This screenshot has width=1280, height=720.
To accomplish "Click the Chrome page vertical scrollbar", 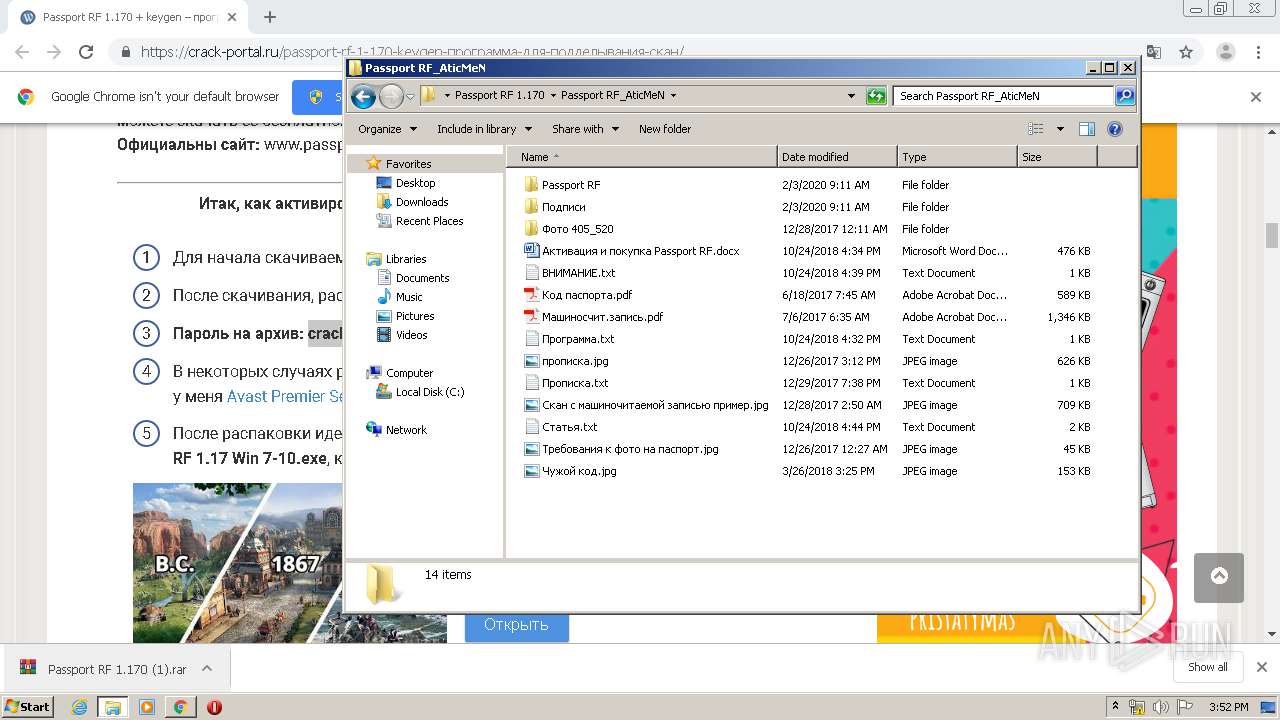I will click(x=1272, y=235).
